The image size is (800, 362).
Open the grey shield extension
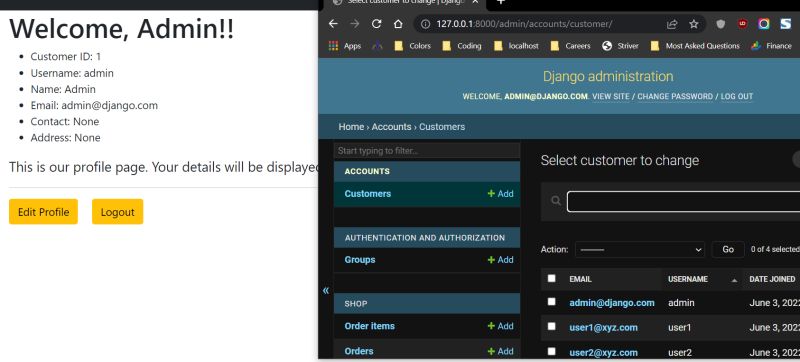[720, 24]
